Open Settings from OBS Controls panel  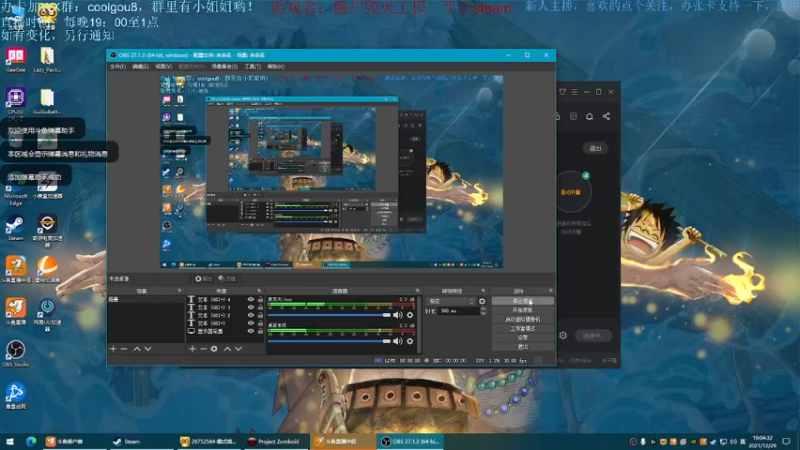[522, 338]
